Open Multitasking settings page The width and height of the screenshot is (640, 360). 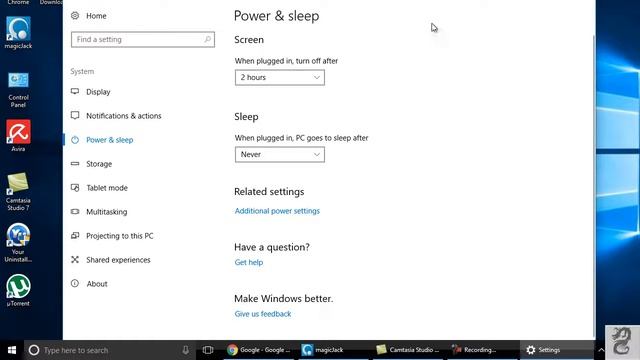(107, 212)
